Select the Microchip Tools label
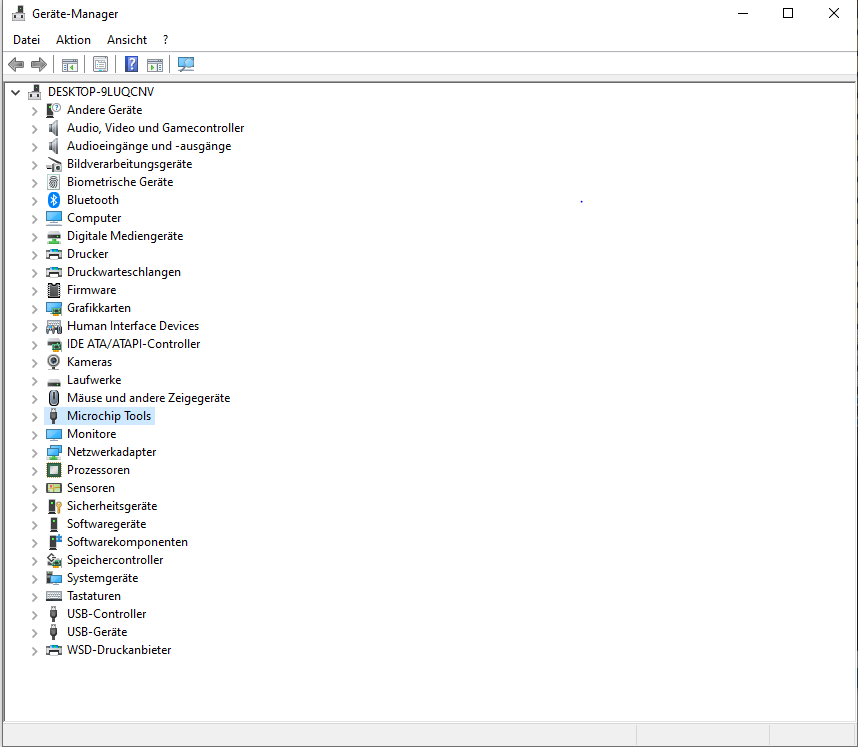 [x=109, y=416]
